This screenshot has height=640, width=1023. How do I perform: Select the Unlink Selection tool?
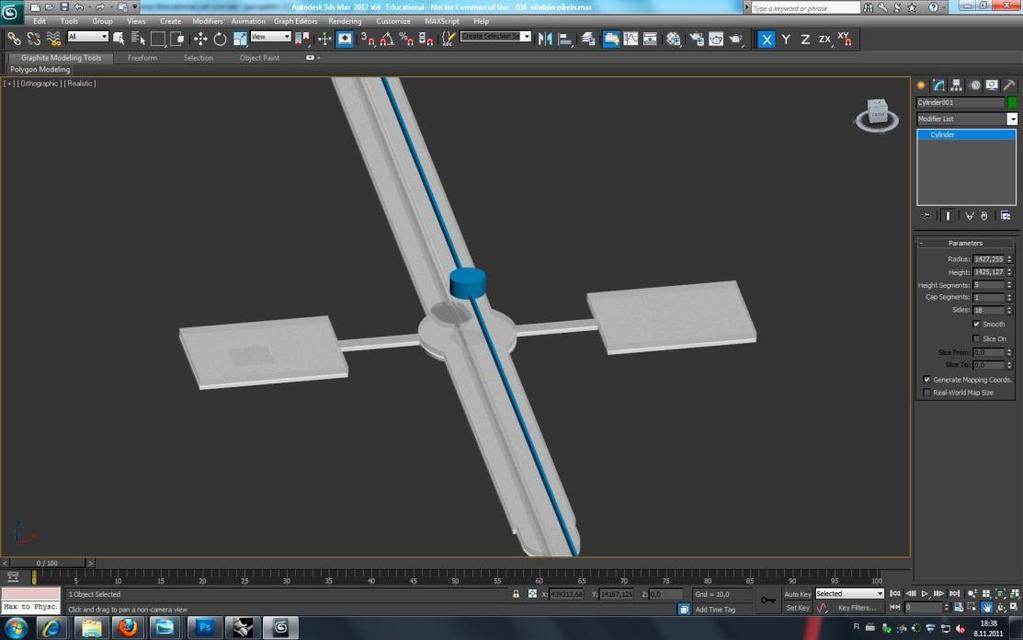coord(33,39)
